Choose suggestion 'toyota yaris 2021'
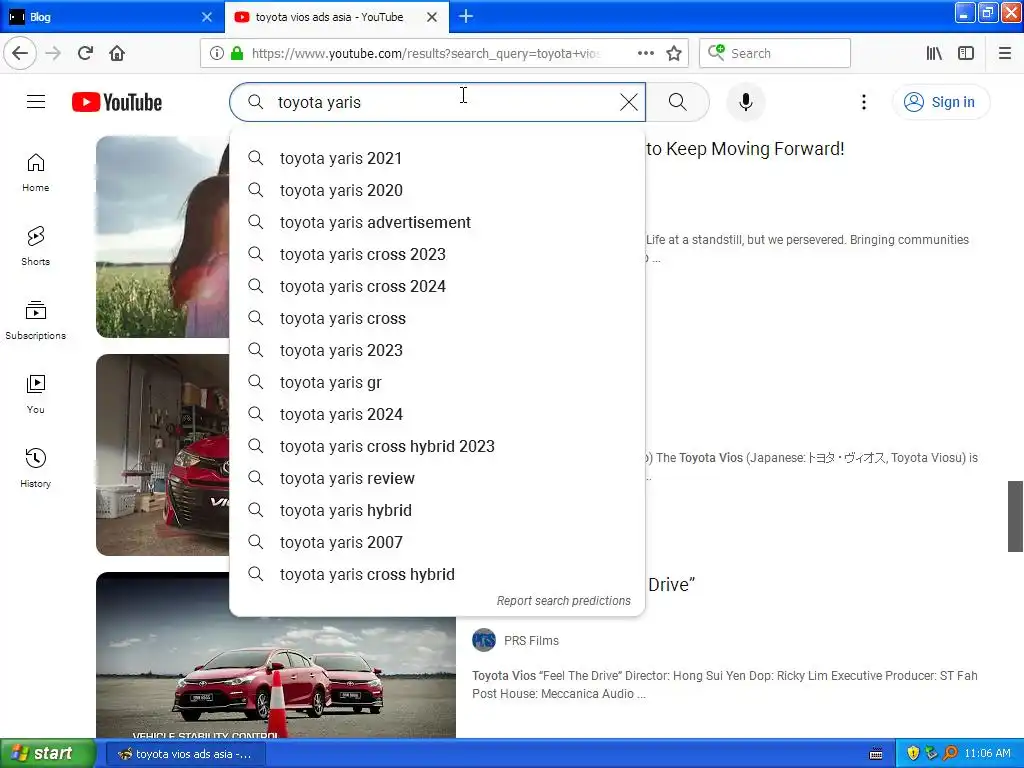This screenshot has width=1024, height=768. point(437,158)
